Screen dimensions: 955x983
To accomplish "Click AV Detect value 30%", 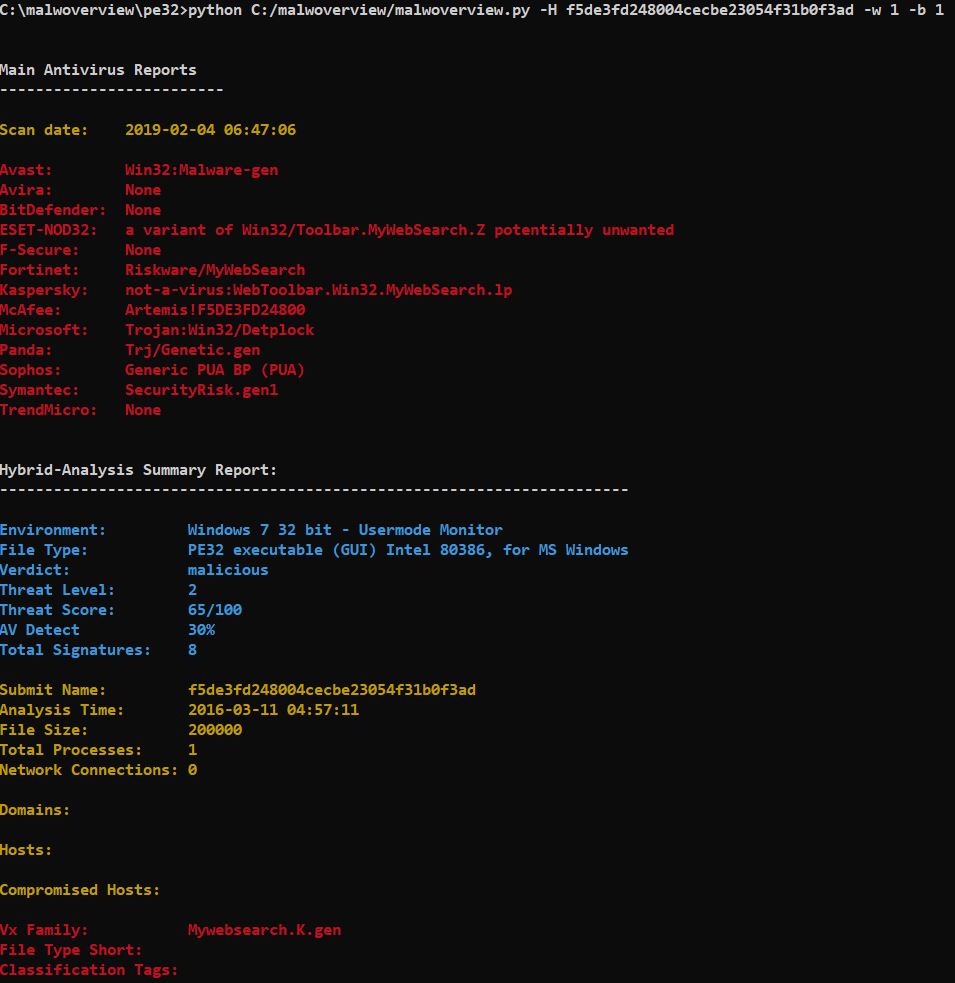I will tap(201, 630).
